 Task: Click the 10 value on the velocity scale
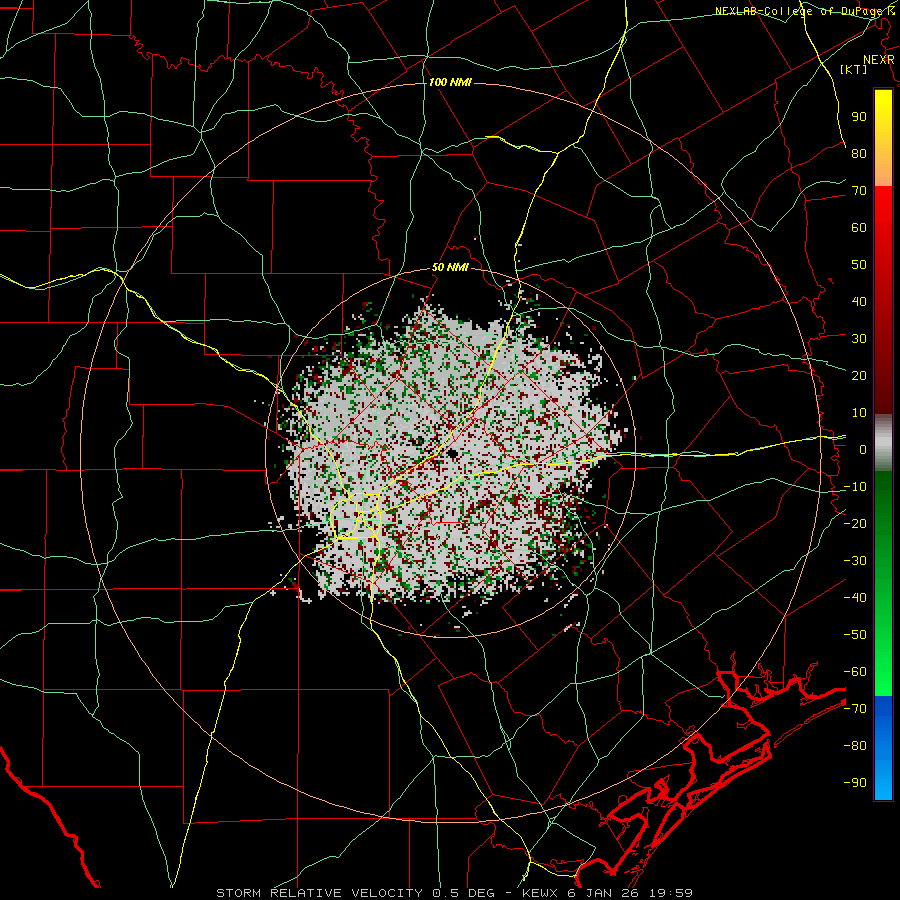pos(859,413)
